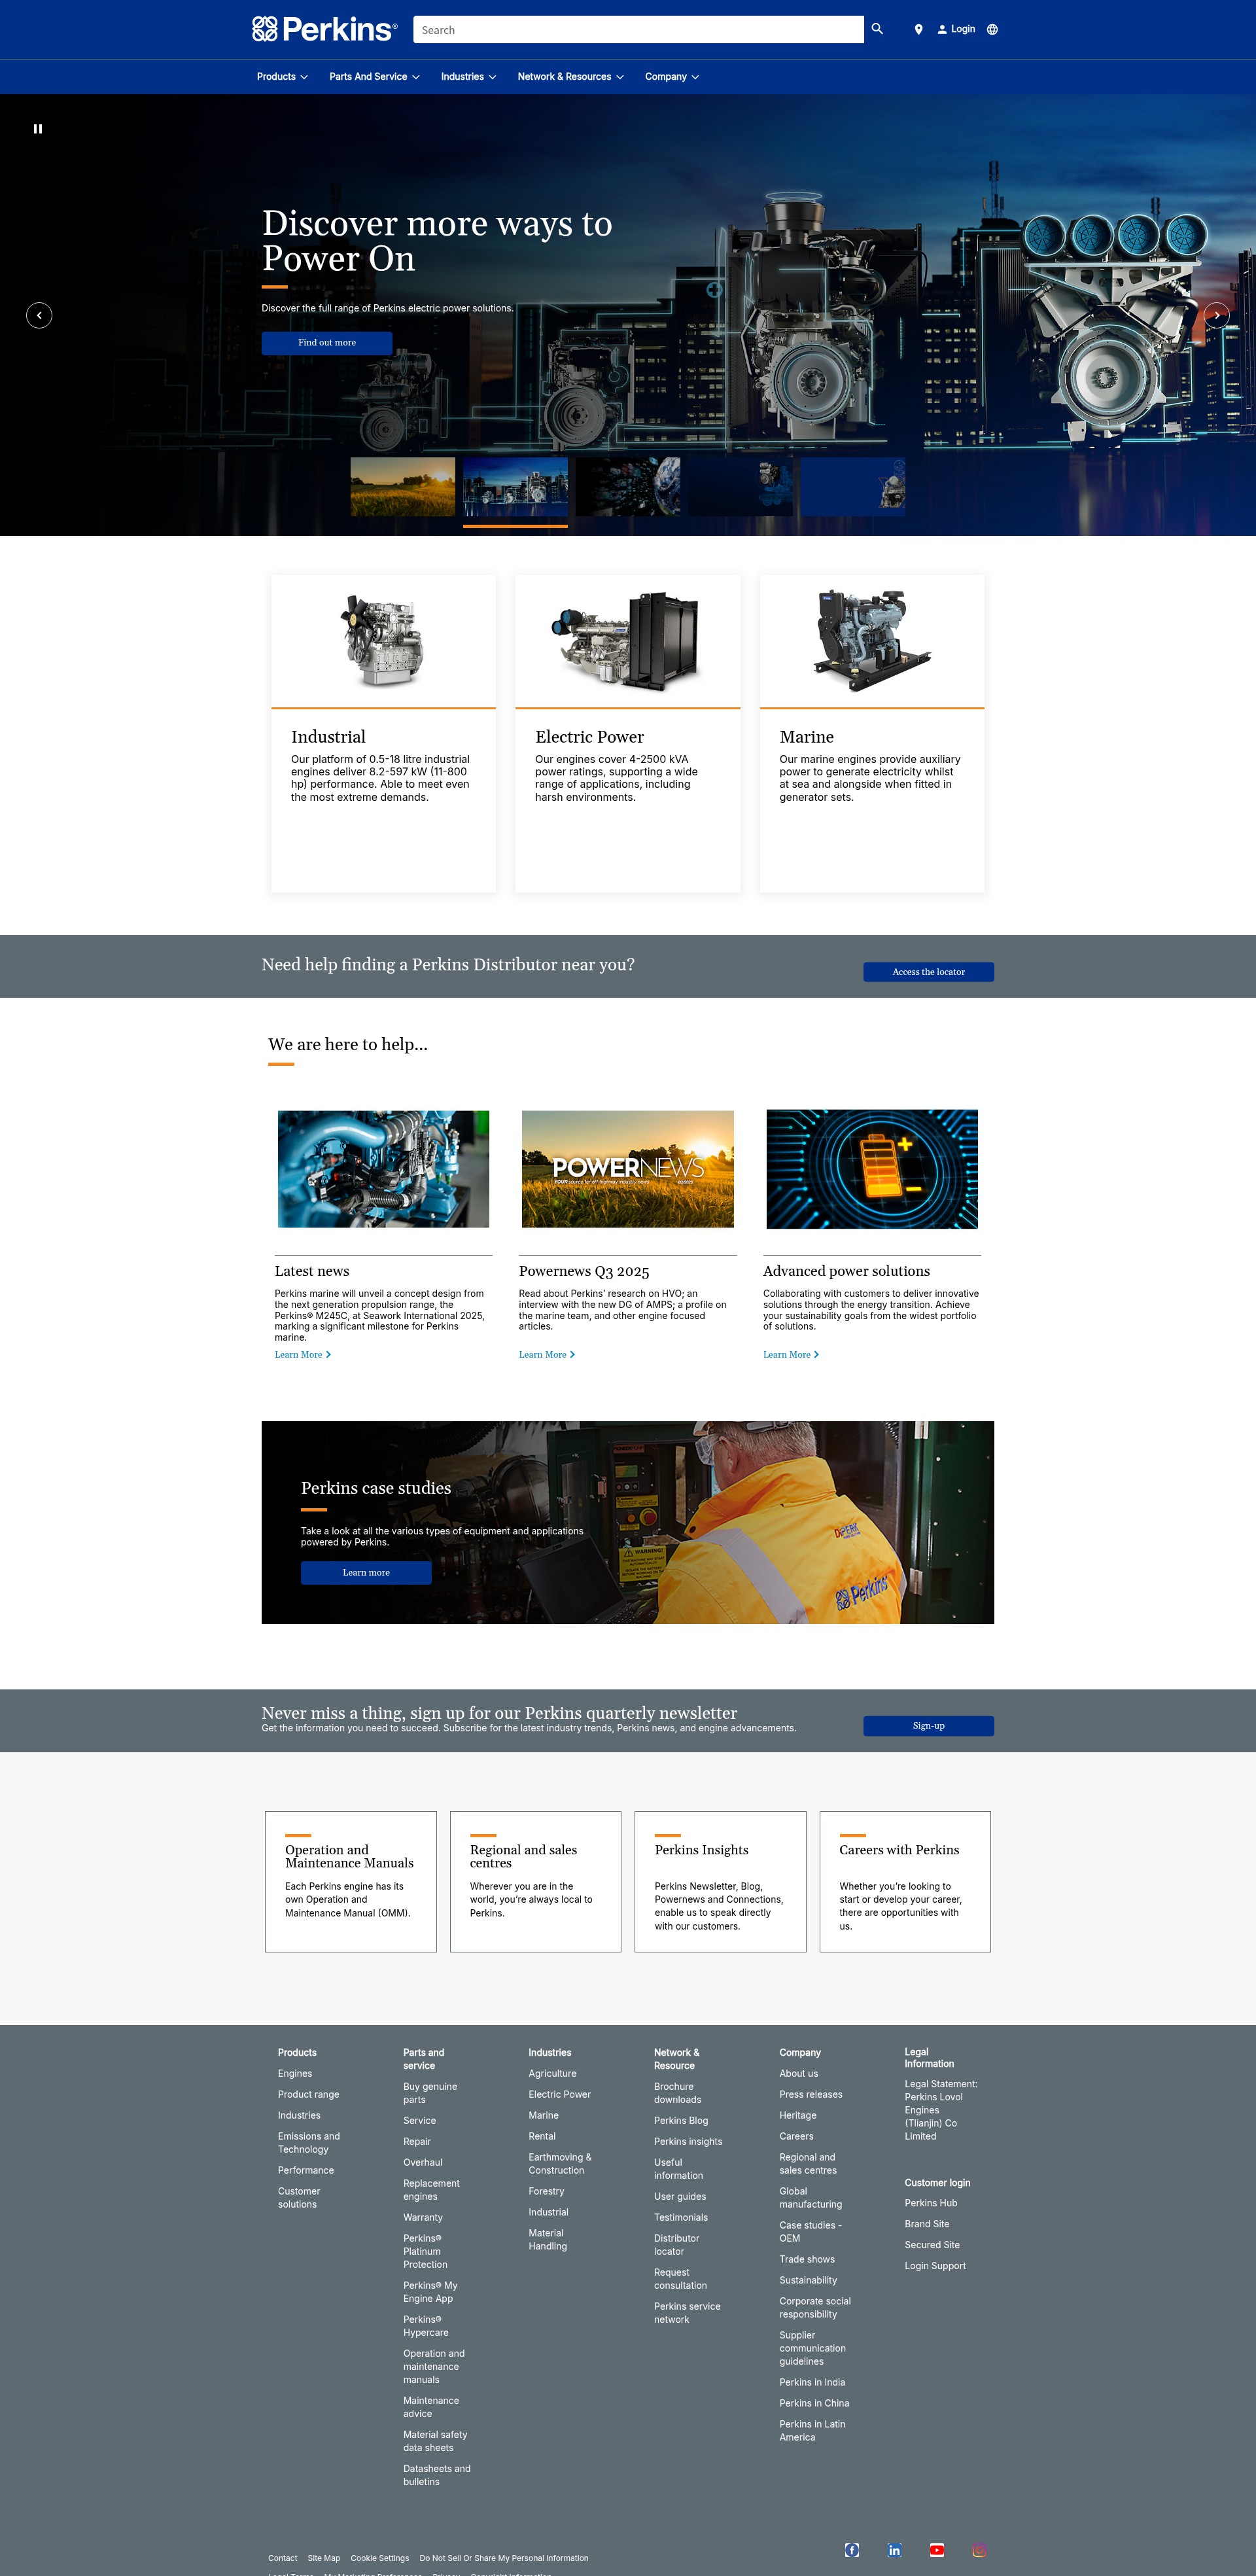
Task: Open footer Perkins Hub link
Action: point(931,2203)
